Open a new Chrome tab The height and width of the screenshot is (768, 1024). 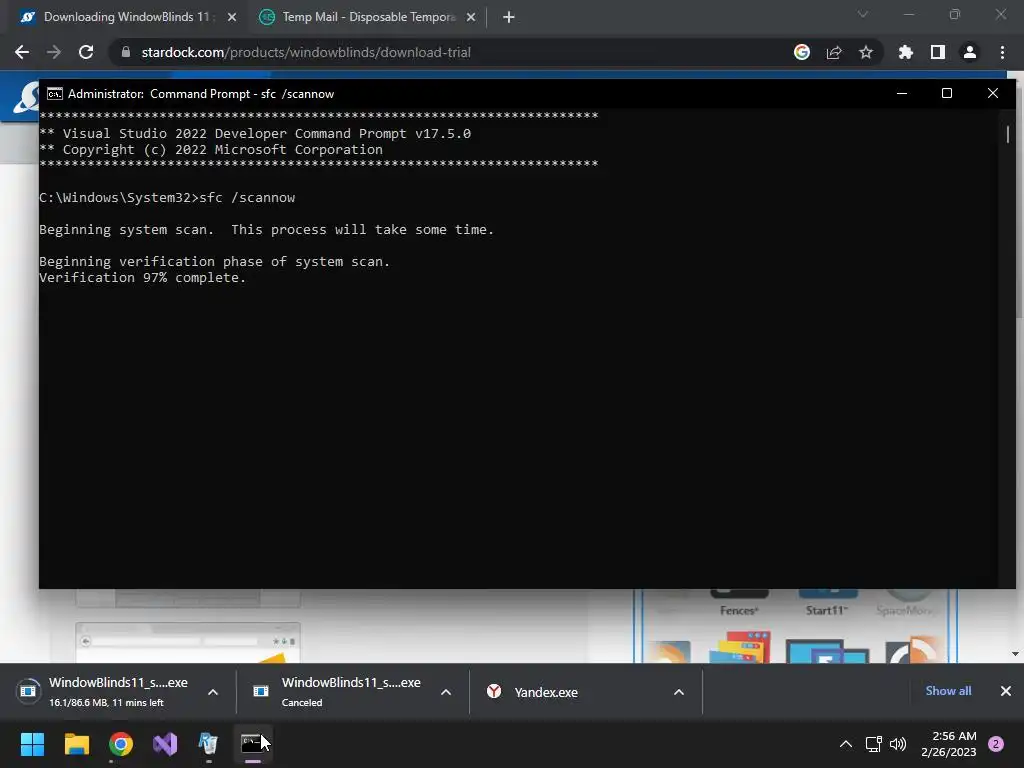point(509,18)
